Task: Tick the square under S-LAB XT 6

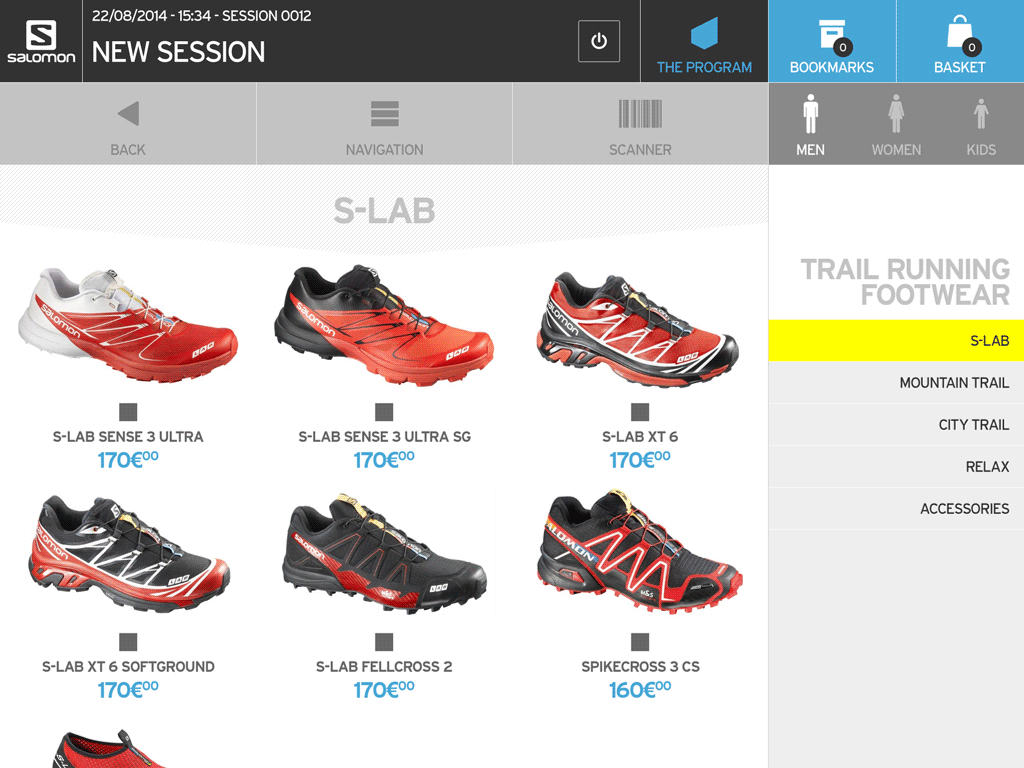Action: pyautogui.click(x=640, y=412)
